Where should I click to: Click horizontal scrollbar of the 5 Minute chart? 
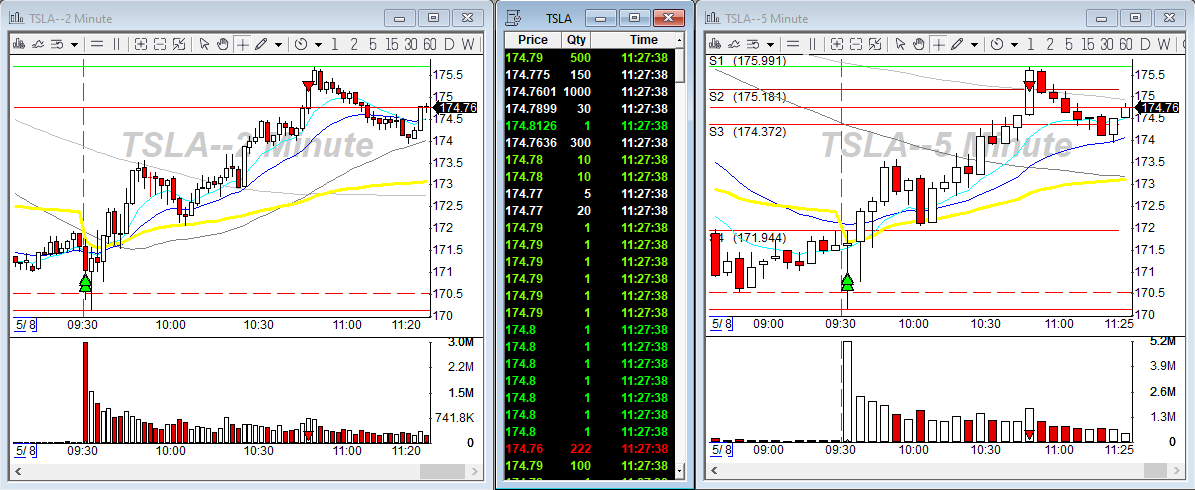(945, 471)
